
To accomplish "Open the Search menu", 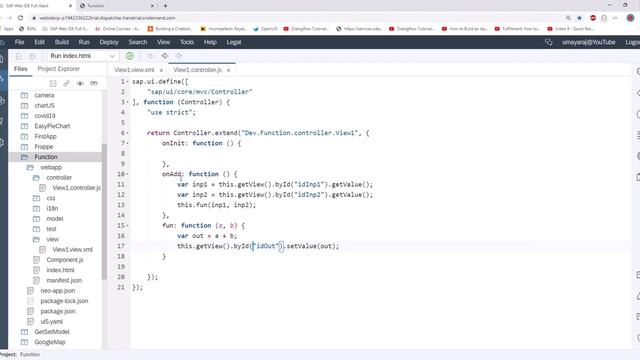I will tap(138, 42).
